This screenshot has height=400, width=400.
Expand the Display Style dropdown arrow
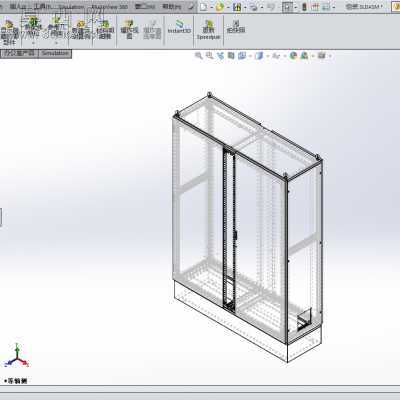coord(267,56)
